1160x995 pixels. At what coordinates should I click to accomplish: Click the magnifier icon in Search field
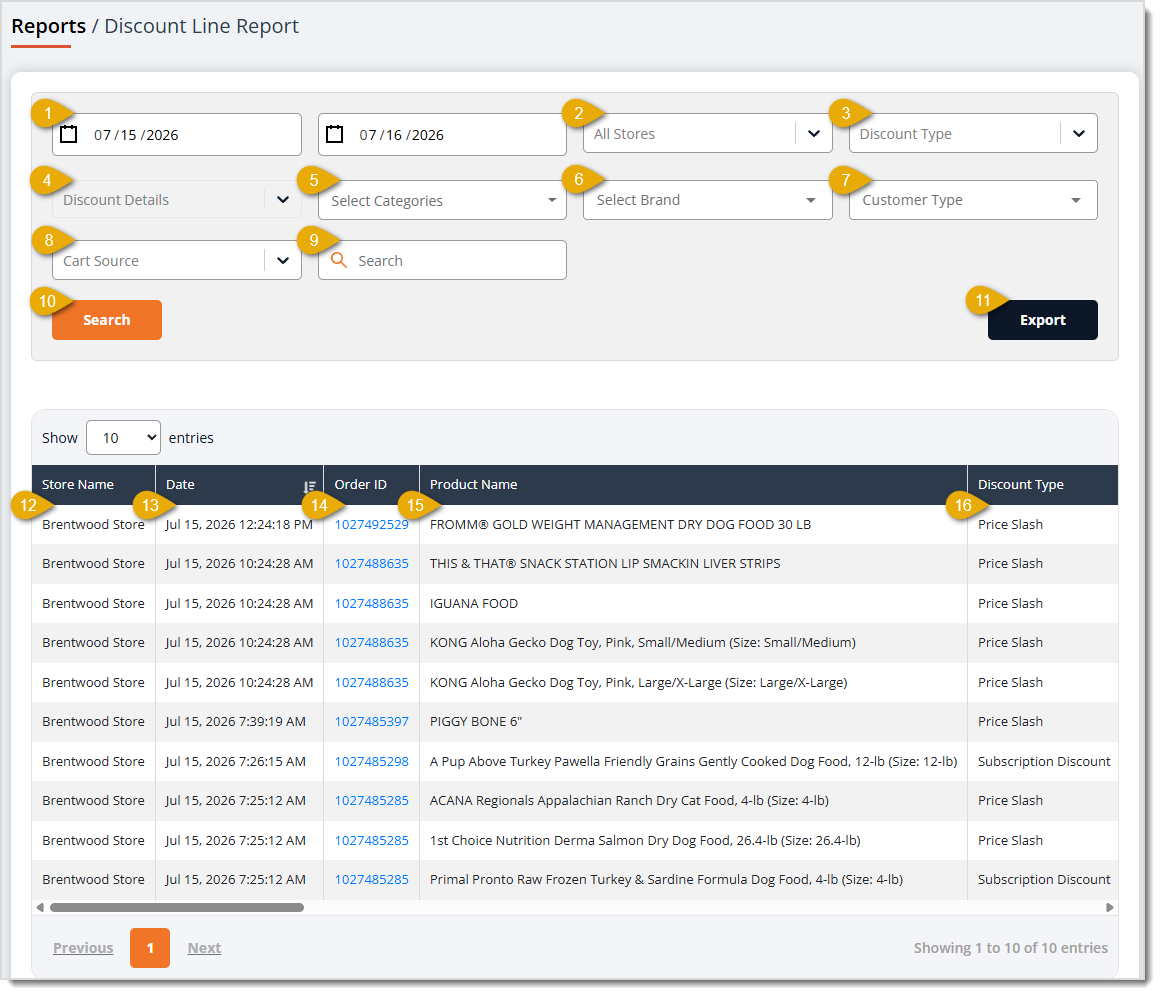(338, 260)
